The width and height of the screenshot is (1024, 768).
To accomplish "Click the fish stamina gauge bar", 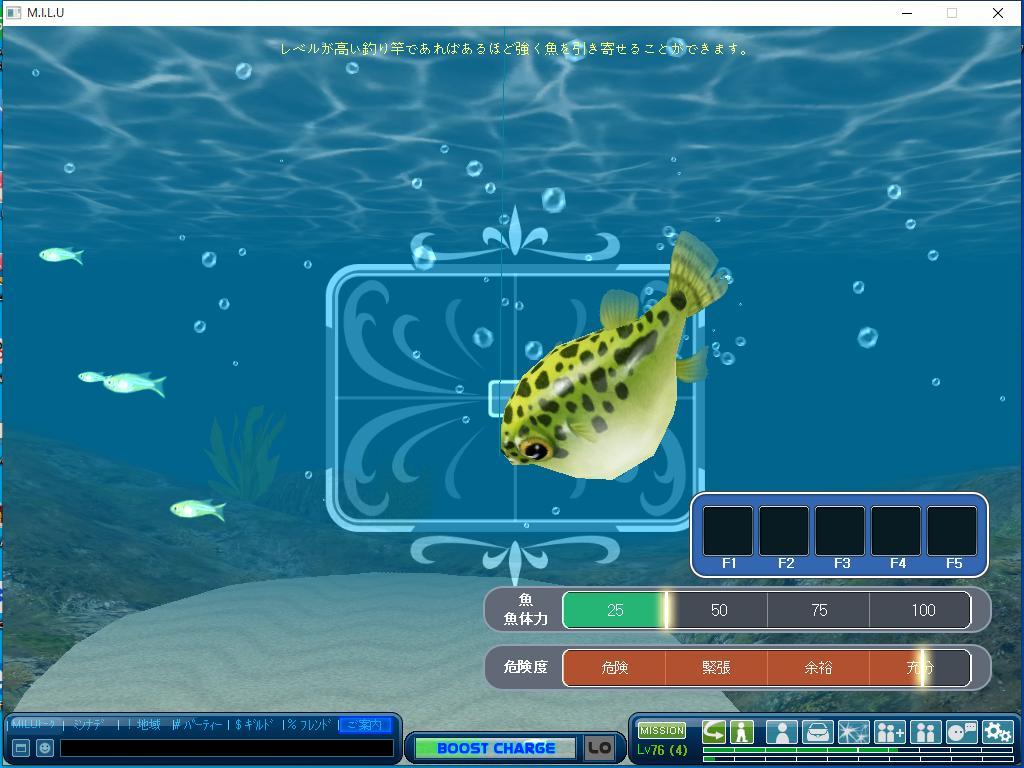I will coord(766,610).
